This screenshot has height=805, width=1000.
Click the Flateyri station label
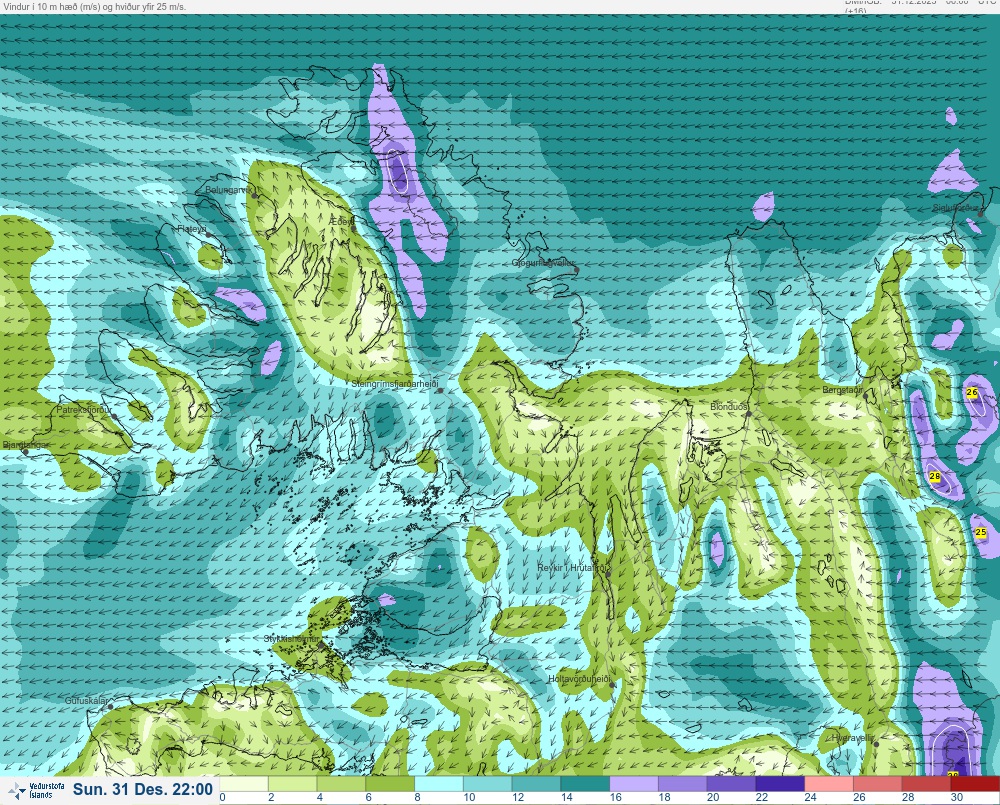coord(192,228)
